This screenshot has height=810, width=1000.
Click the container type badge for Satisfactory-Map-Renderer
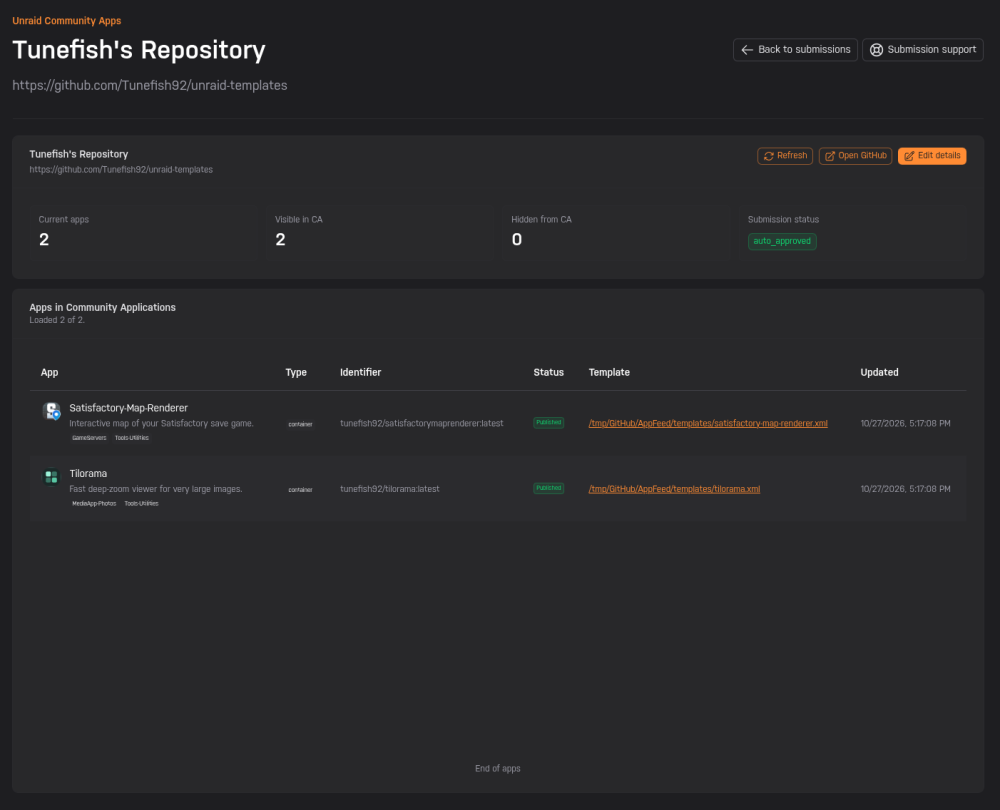(x=300, y=424)
